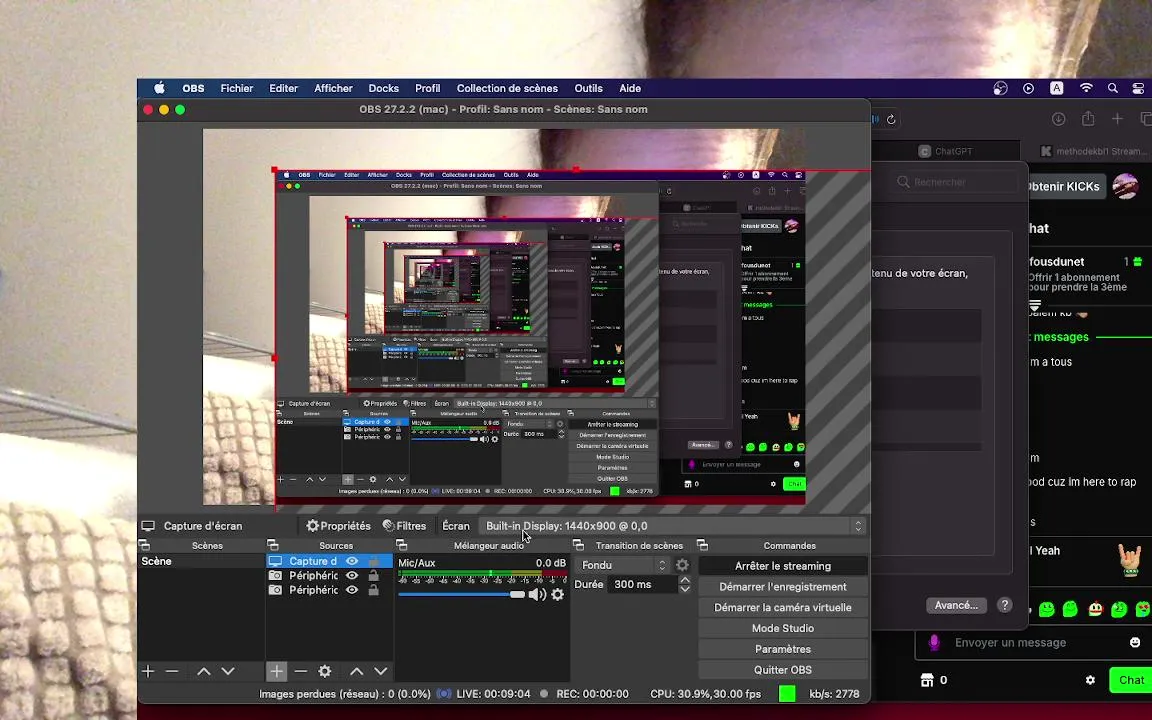Open transition properties gear next to Fondu
This screenshot has width=1152, height=720.
click(683, 565)
